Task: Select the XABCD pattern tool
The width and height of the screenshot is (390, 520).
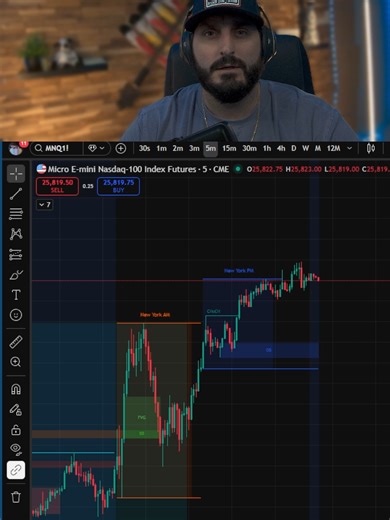Action: 16,234
